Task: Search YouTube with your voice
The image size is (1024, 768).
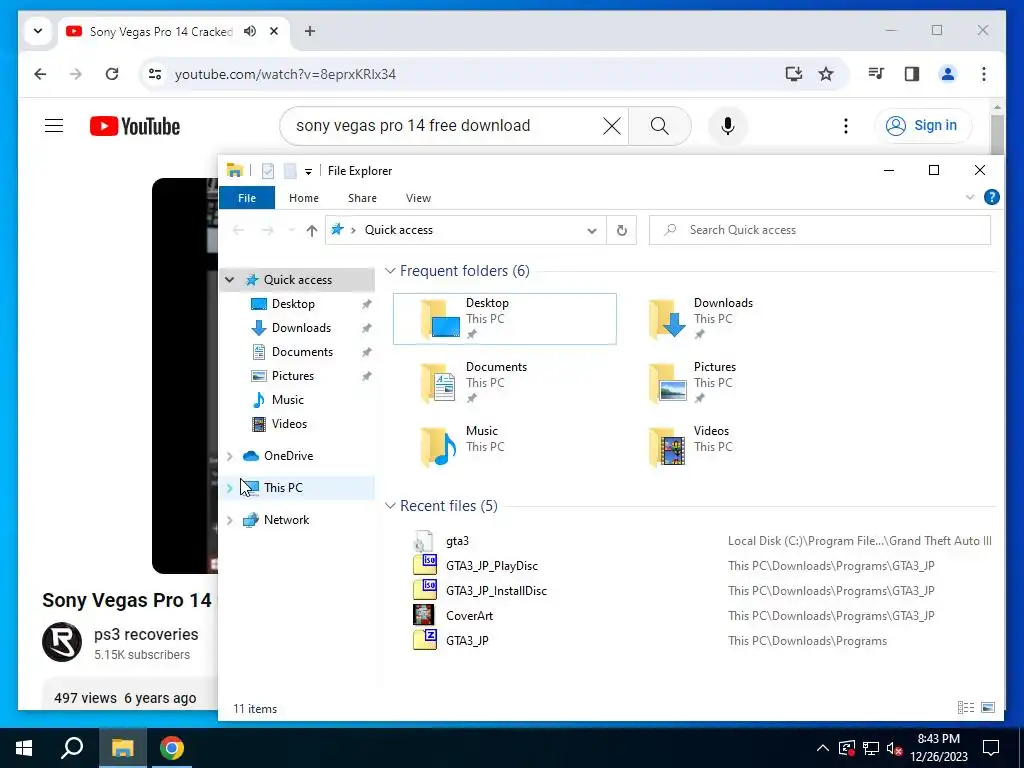Action: (728, 125)
